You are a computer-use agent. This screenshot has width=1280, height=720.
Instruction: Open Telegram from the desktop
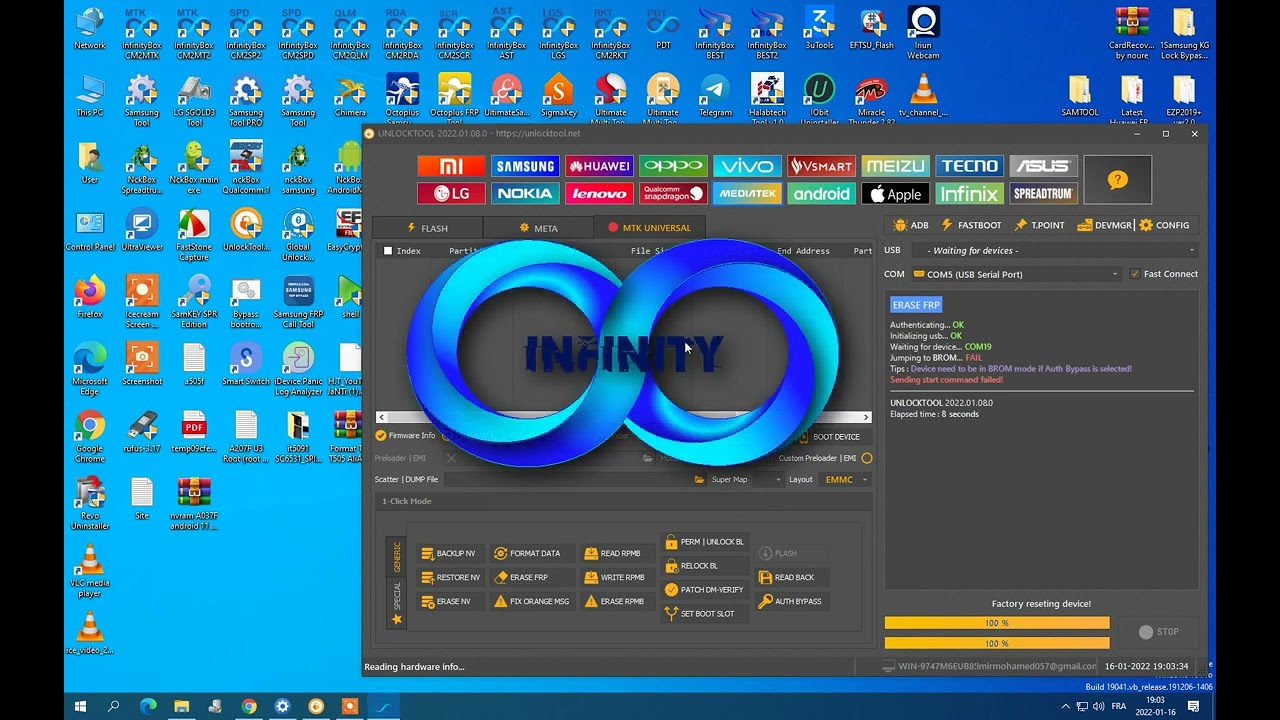pyautogui.click(x=715, y=95)
